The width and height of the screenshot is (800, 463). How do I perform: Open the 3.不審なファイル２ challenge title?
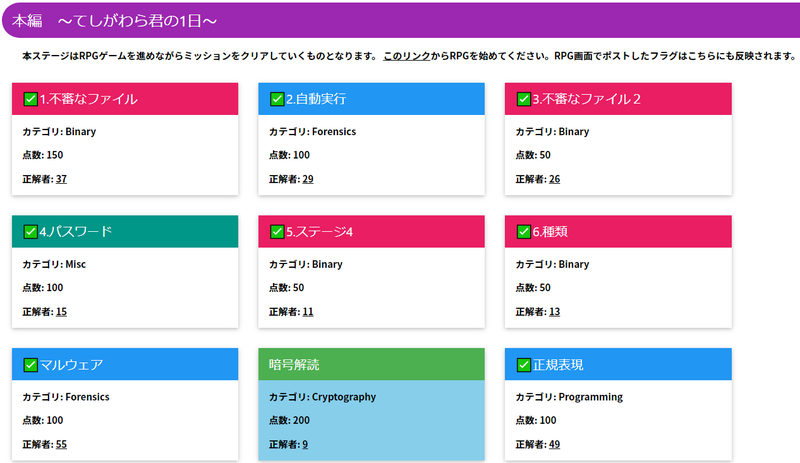587,99
